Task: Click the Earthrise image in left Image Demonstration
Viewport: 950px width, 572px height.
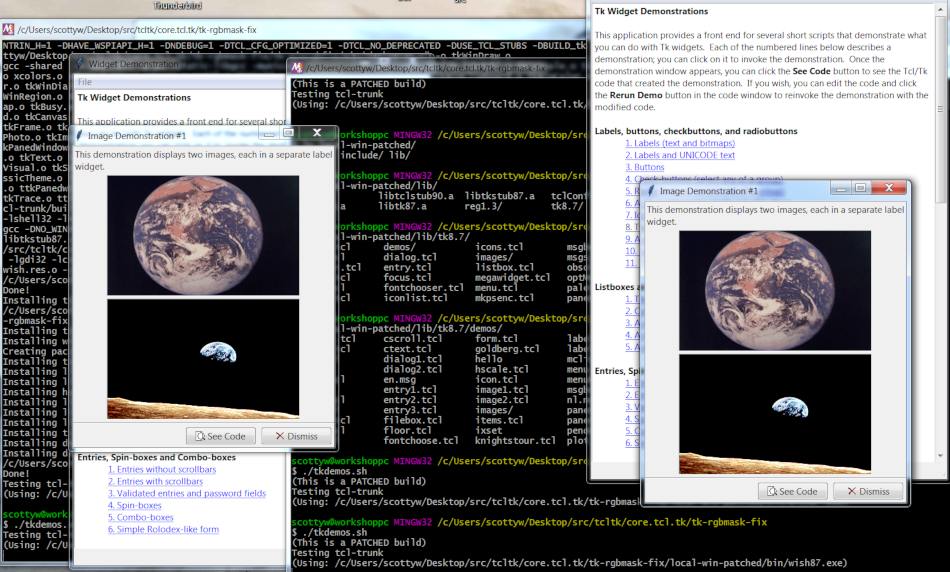Action: pos(203,359)
